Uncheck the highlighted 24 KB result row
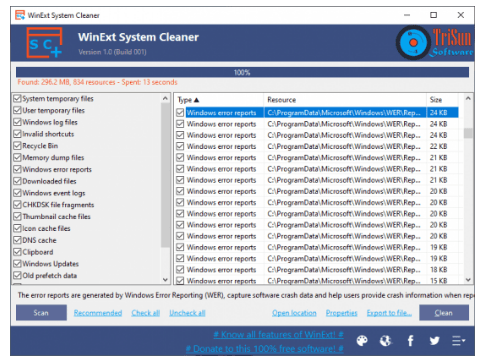This screenshot has width=482, height=363. click(180, 113)
